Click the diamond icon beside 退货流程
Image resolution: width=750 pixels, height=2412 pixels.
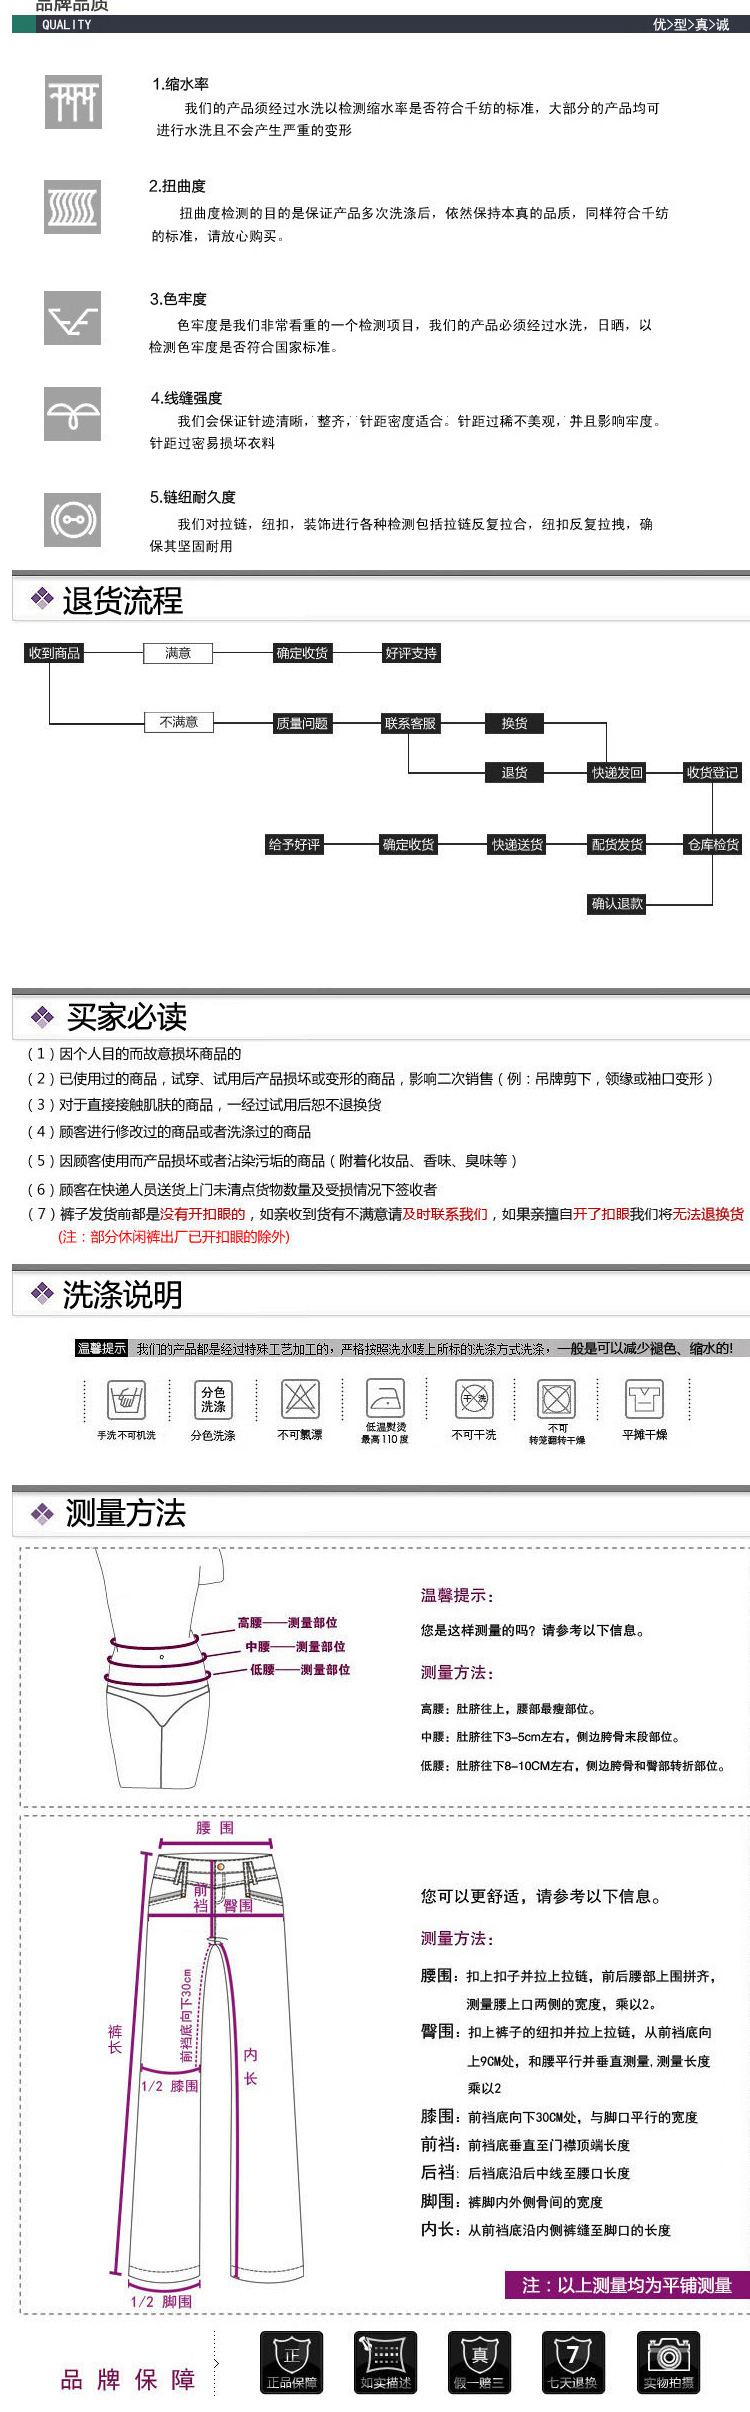[42, 599]
